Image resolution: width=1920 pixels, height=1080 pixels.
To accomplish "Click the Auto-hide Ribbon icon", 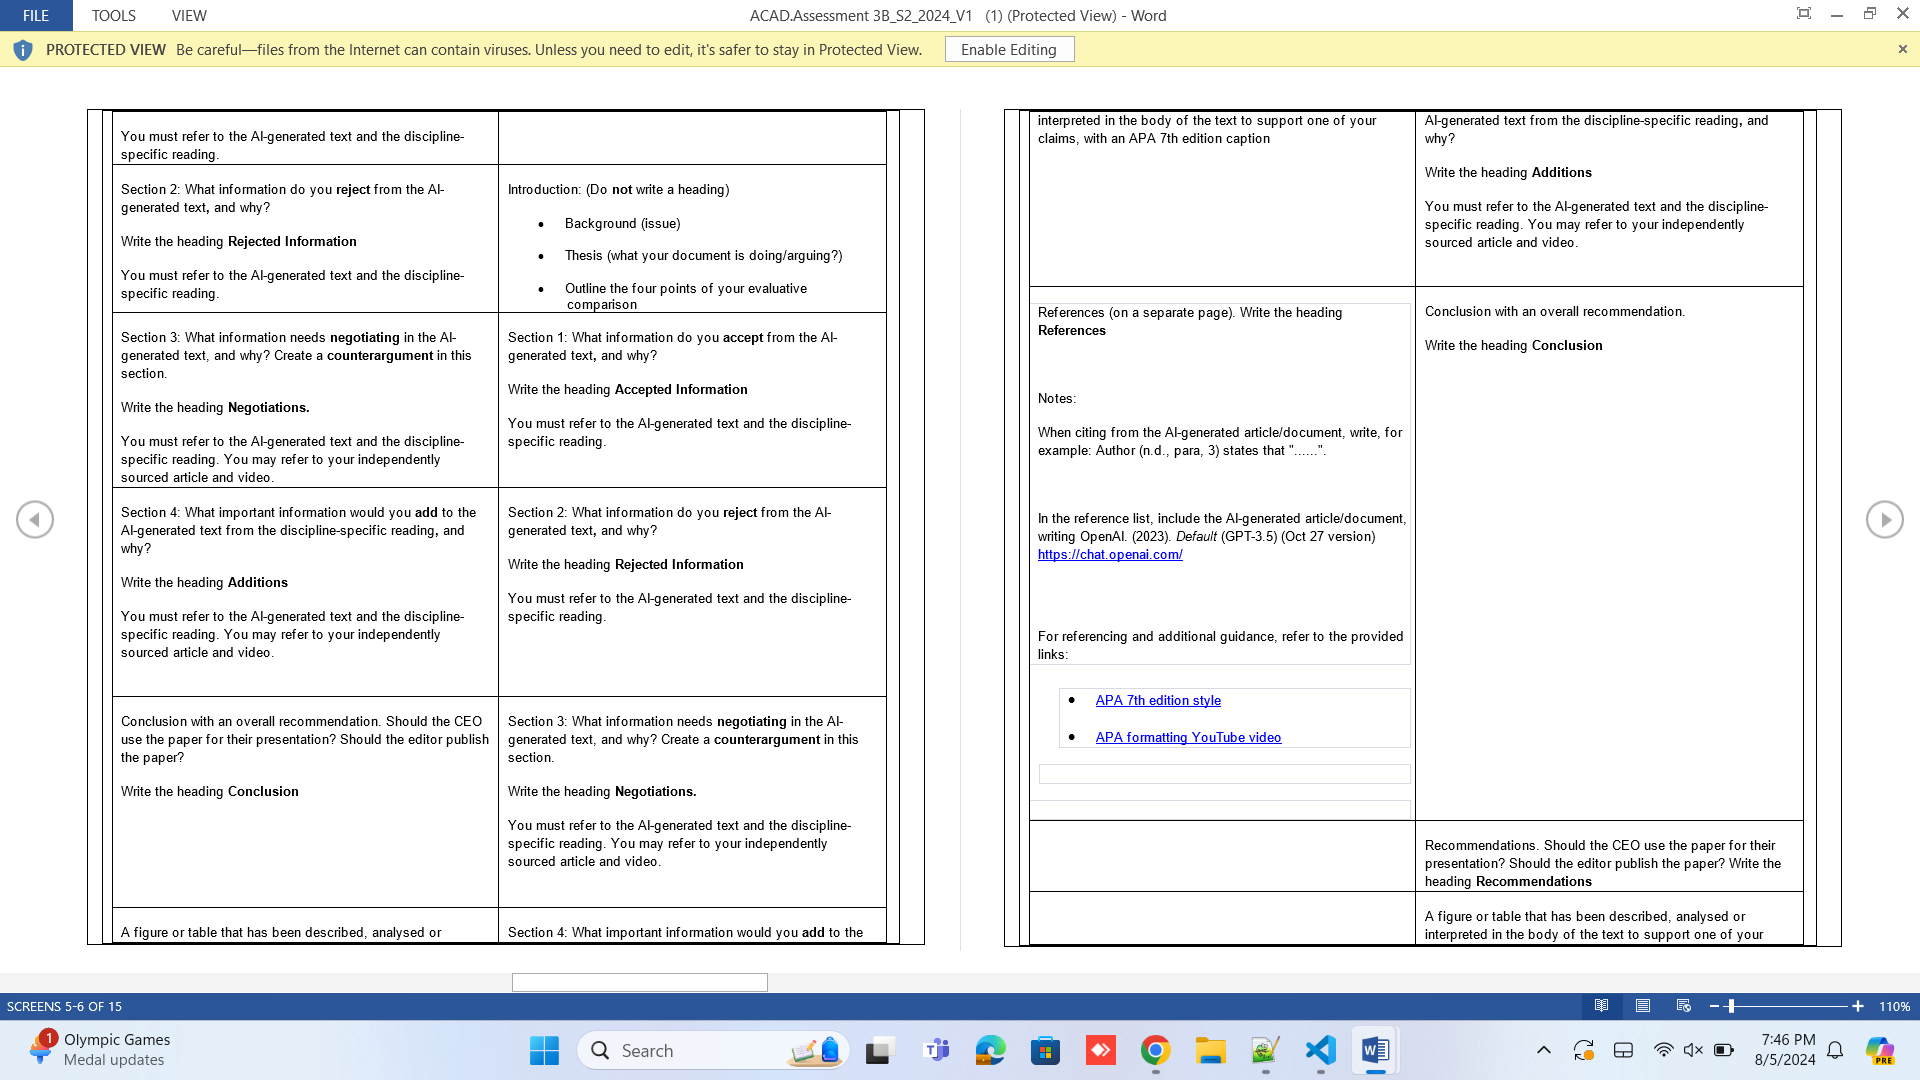I will pyautogui.click(x=1804, y=14).
